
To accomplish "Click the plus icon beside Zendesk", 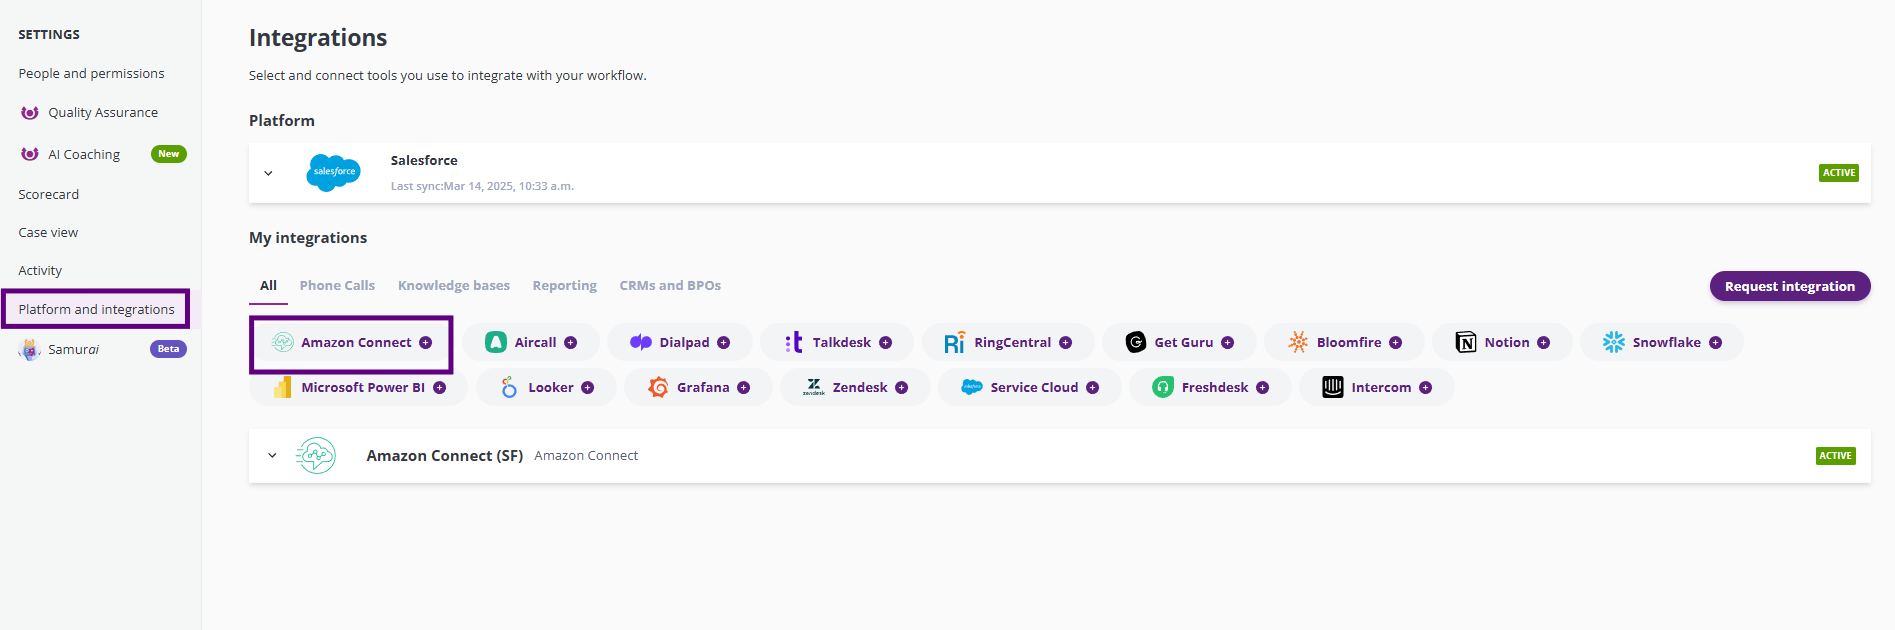I will tap(901, 388).
